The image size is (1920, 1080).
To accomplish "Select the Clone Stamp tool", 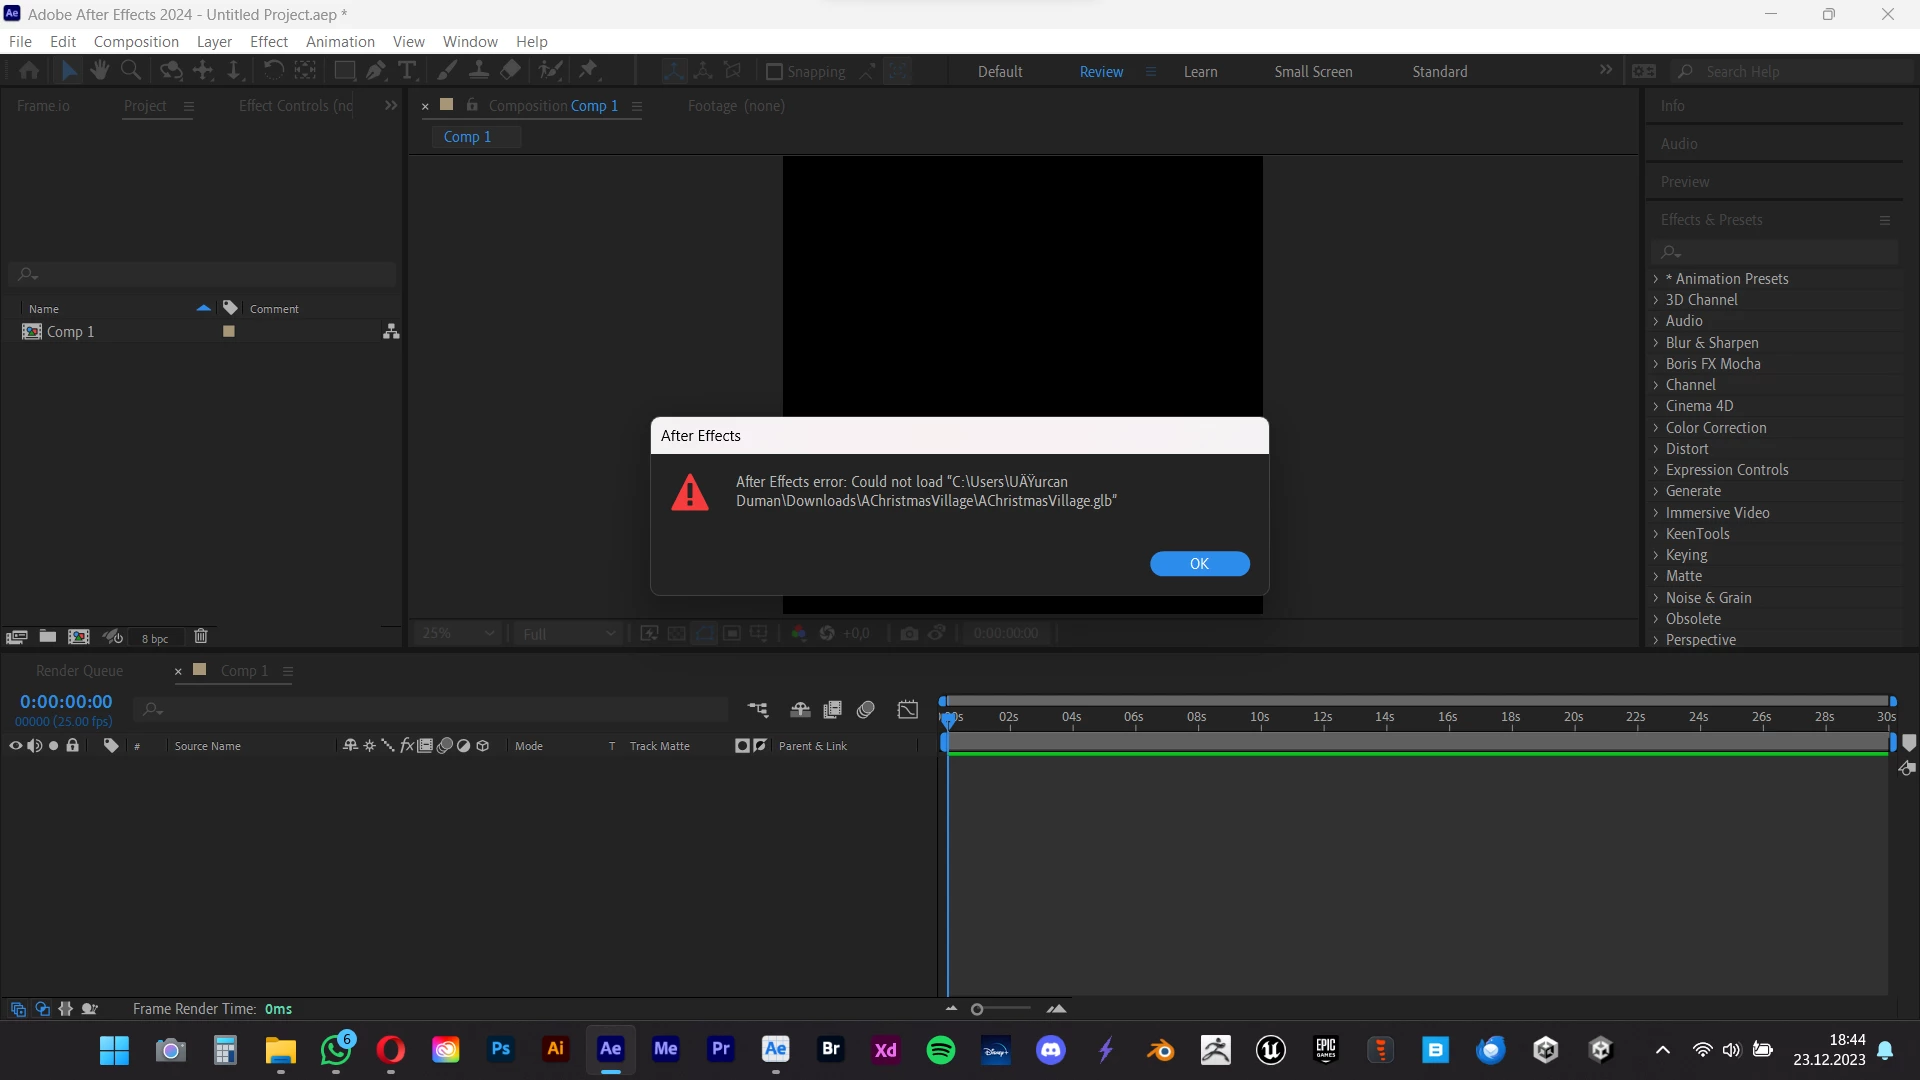I will click(x=479, y=70).
